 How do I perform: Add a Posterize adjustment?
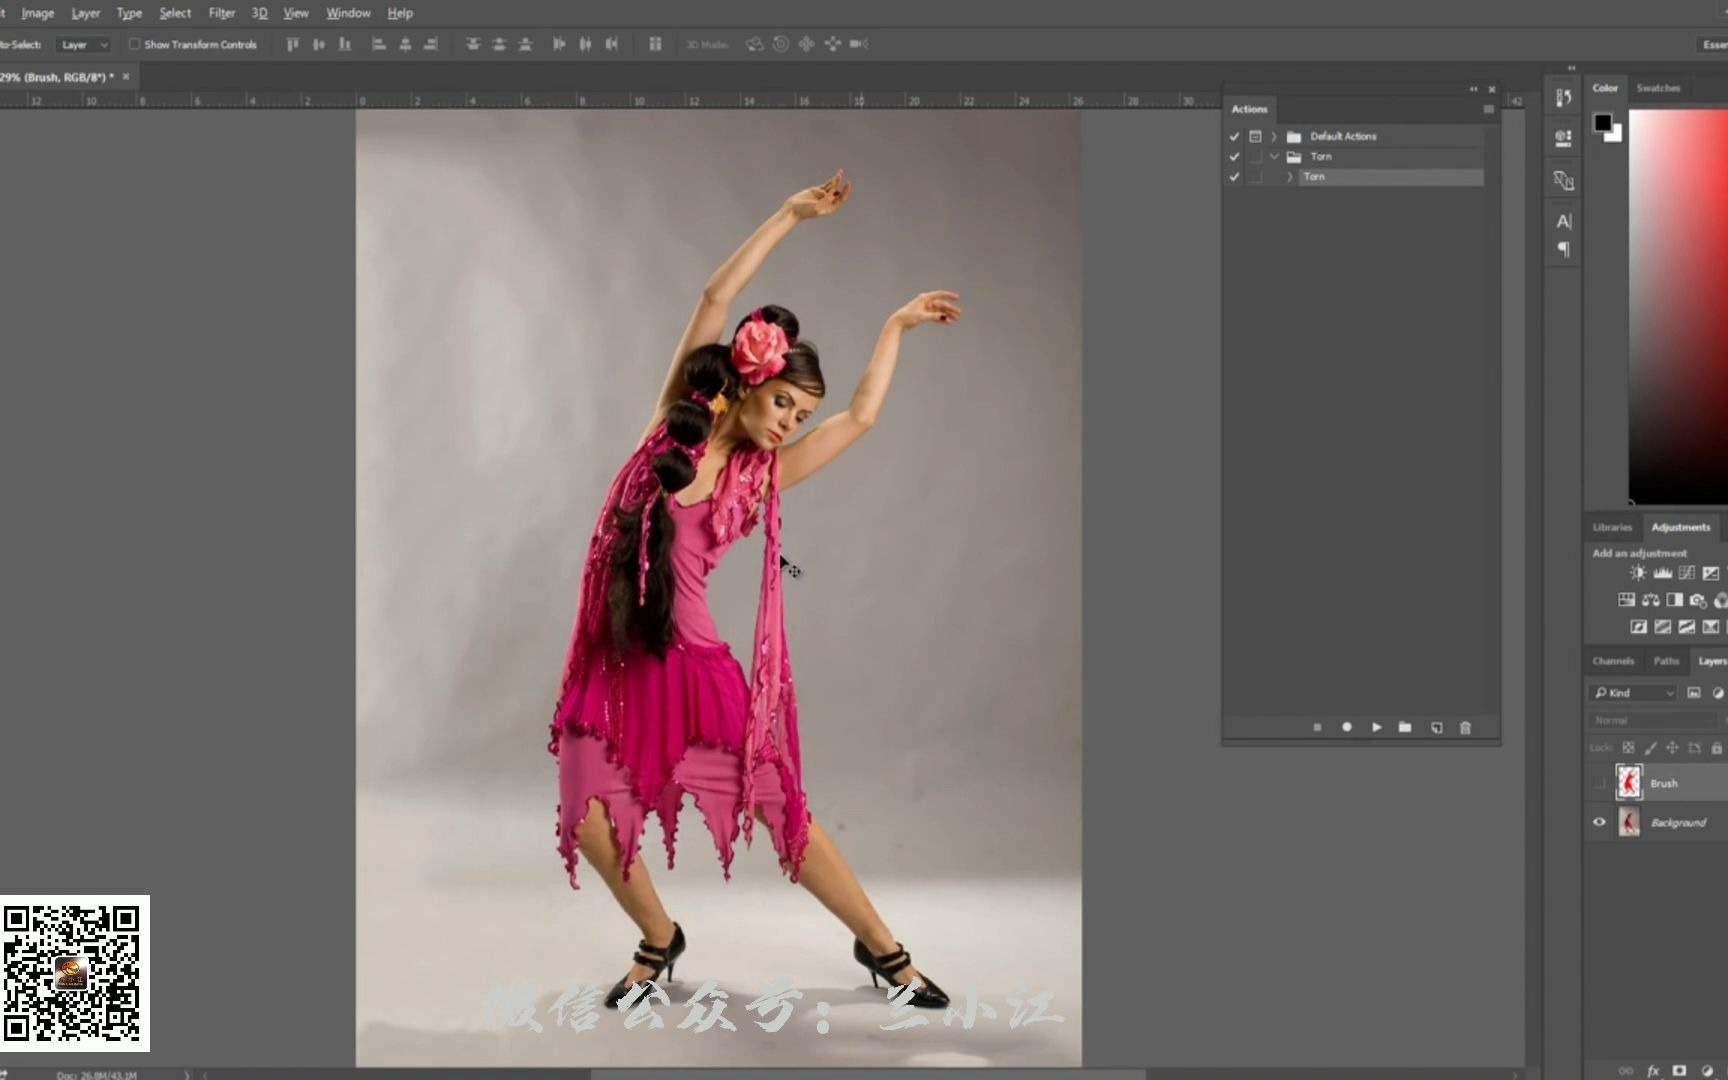point(1663,627)
